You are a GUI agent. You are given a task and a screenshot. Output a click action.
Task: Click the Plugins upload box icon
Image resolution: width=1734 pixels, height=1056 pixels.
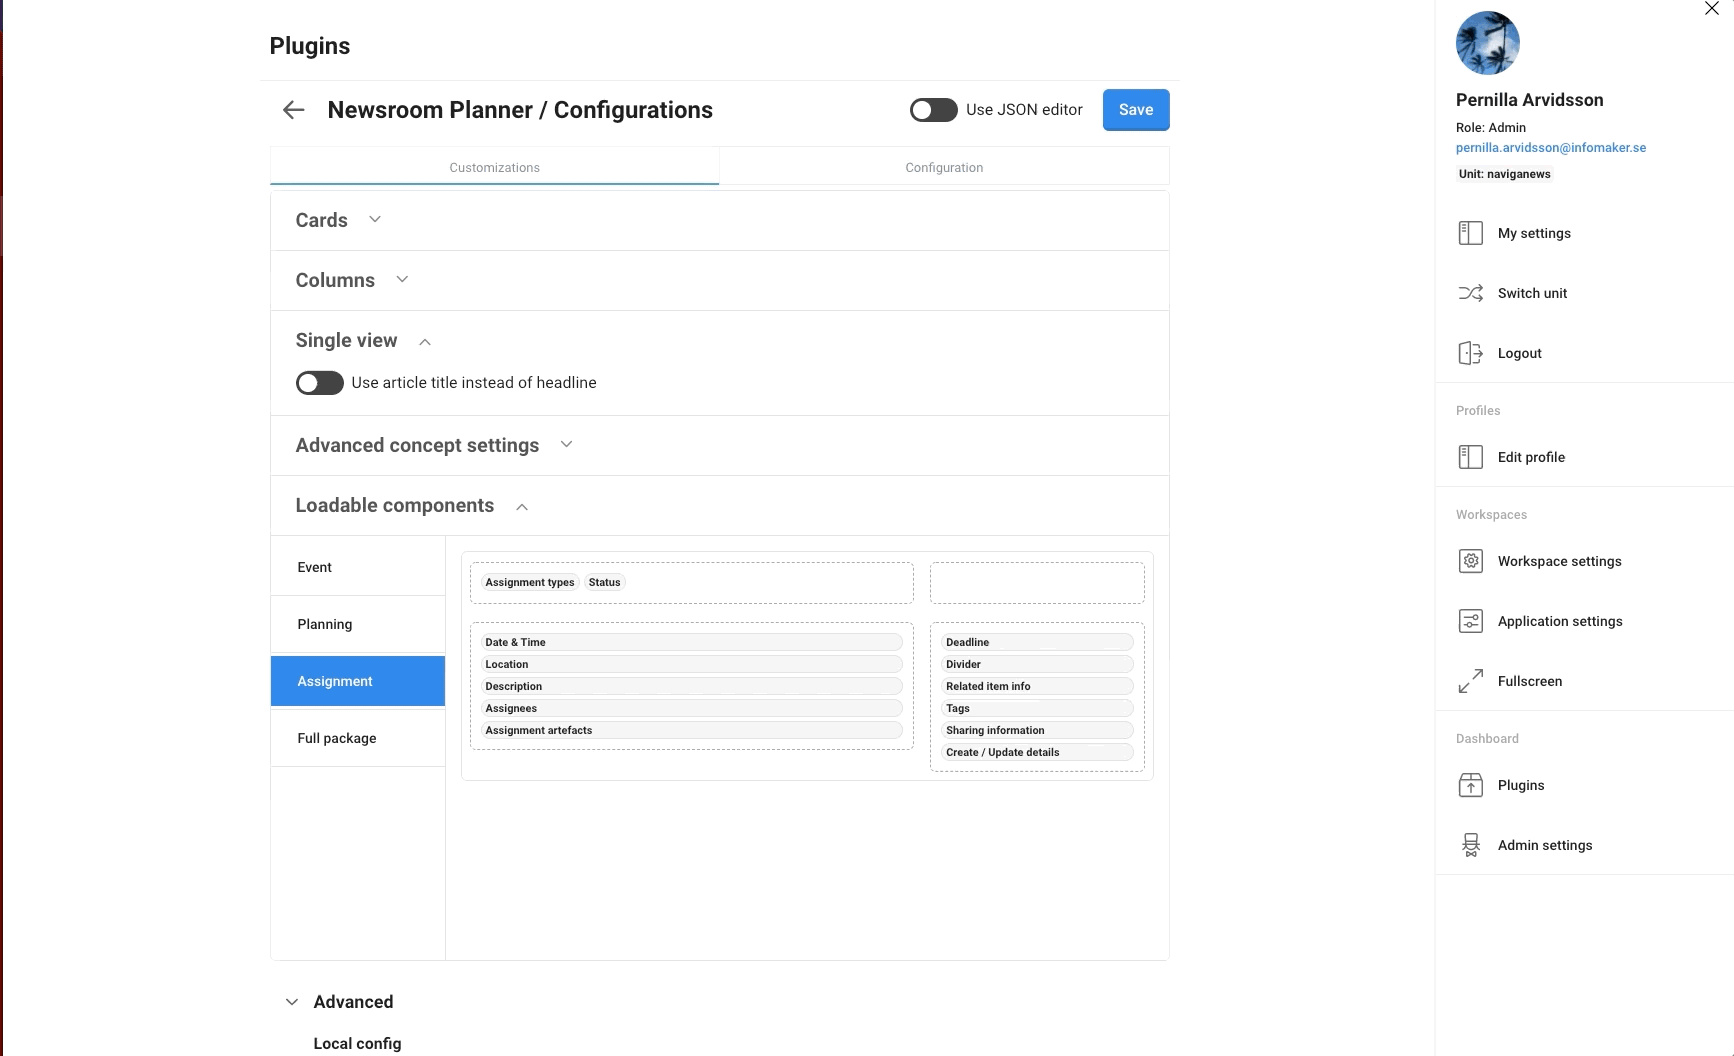[x=1470, y=785]
